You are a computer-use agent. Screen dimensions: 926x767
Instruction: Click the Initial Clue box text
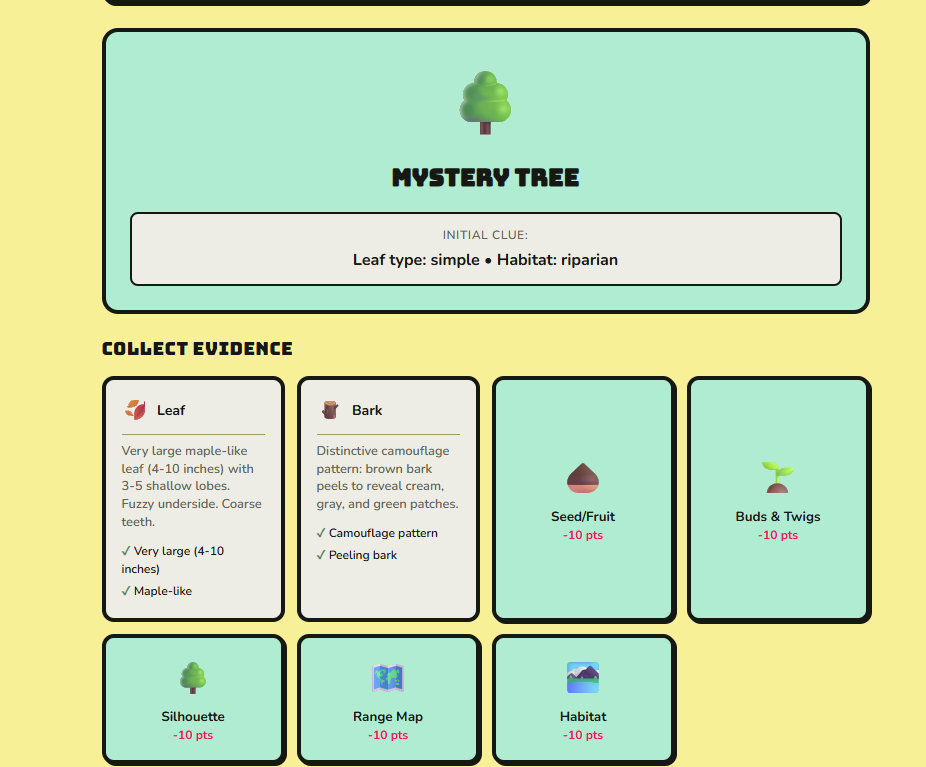click(485, 260)
